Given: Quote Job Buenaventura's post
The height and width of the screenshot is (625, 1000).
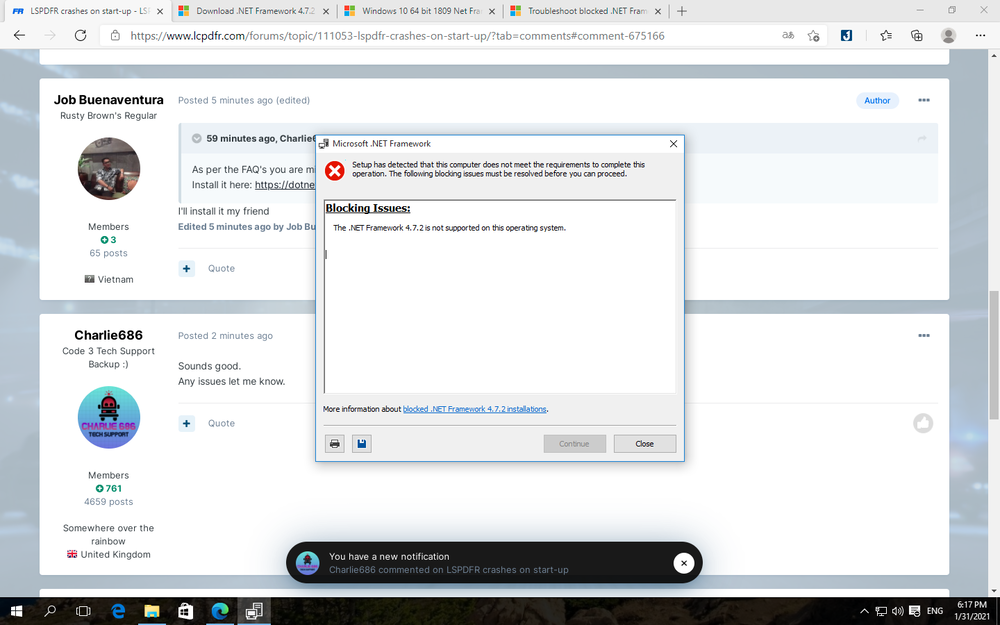Looking at the screenshot, I should [221, 268].
